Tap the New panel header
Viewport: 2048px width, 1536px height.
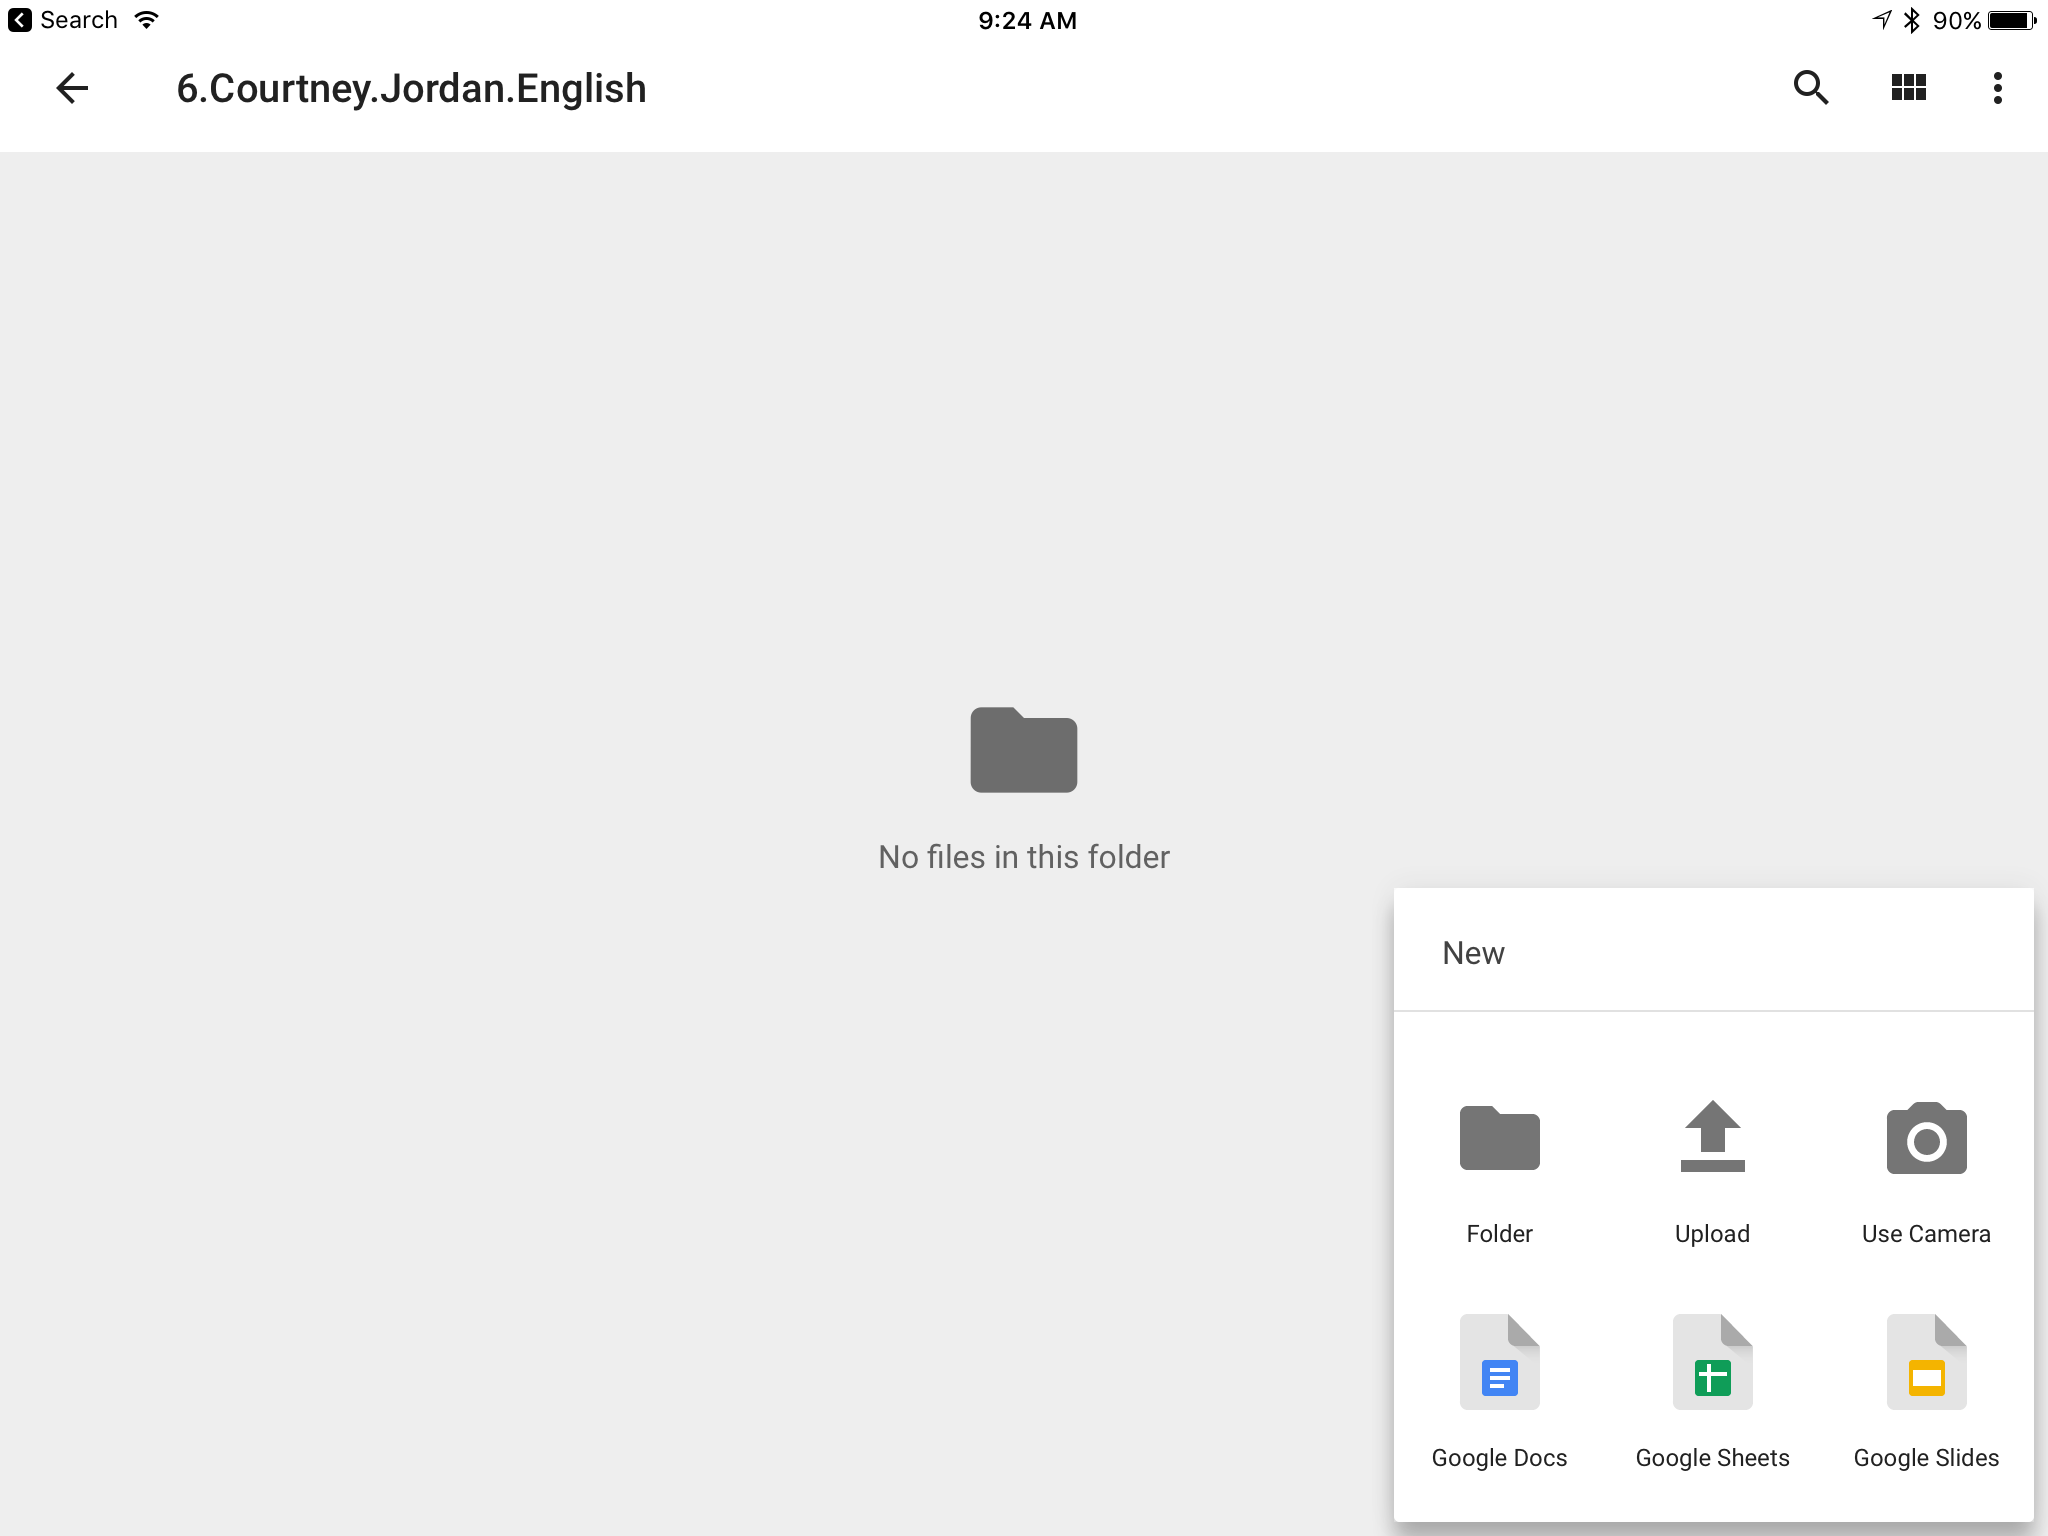[1473, 953]
